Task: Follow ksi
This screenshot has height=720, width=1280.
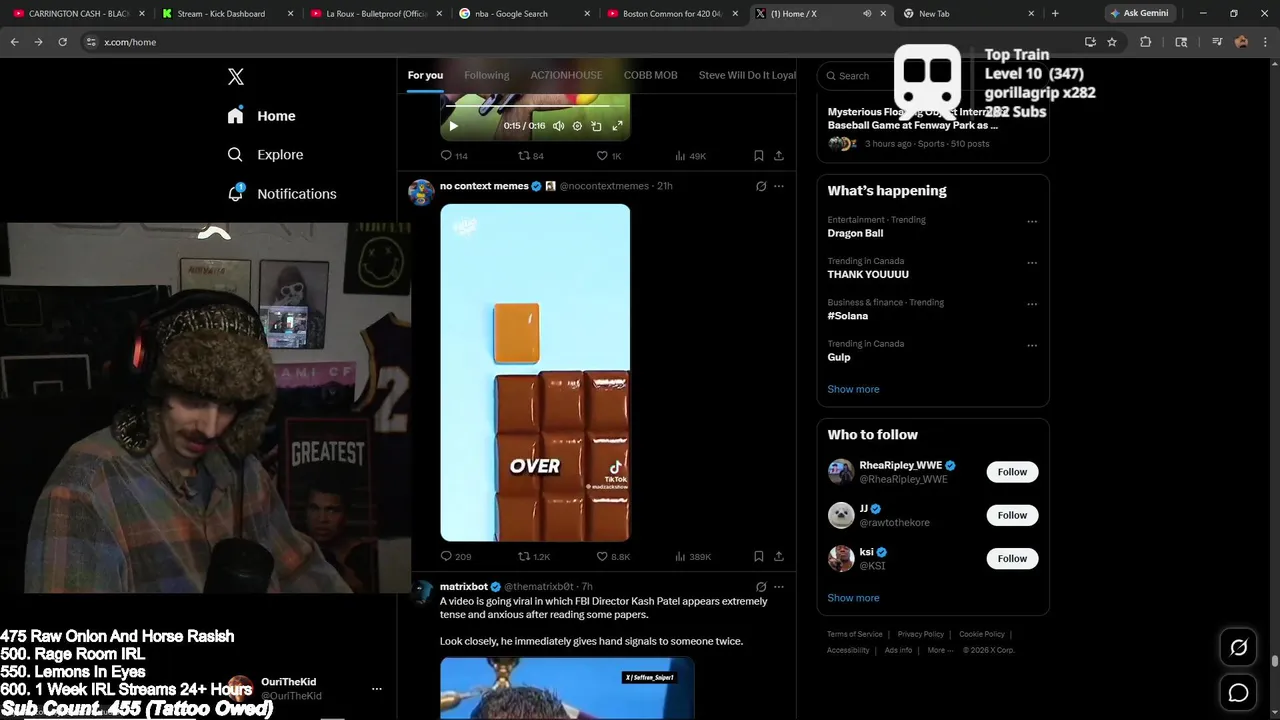Action: 1012,558
